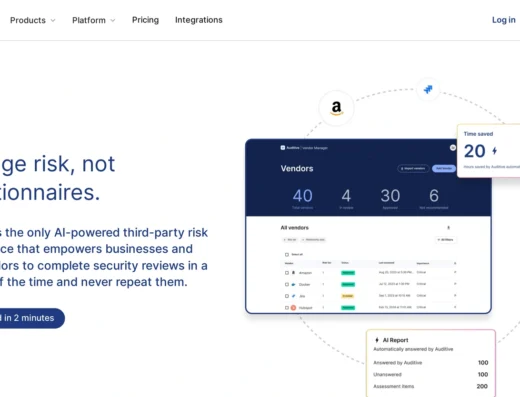Open the All filters dropdown
Image resolution: width=520 pixels, height=397 pixels.
(x=446, y=240)
